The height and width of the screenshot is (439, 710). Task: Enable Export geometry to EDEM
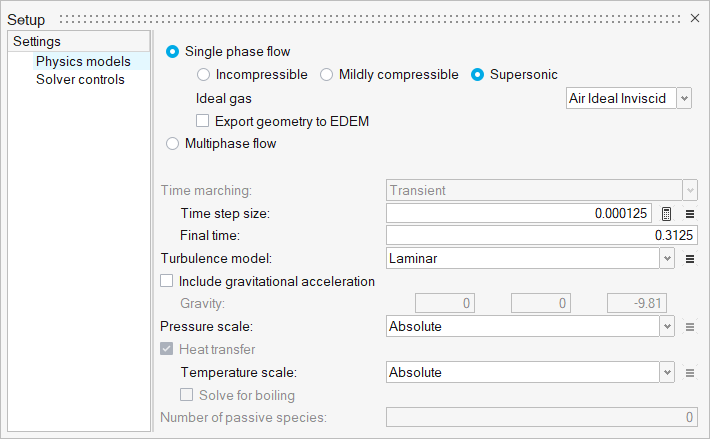pyautogui.click(x=204, y=121)
